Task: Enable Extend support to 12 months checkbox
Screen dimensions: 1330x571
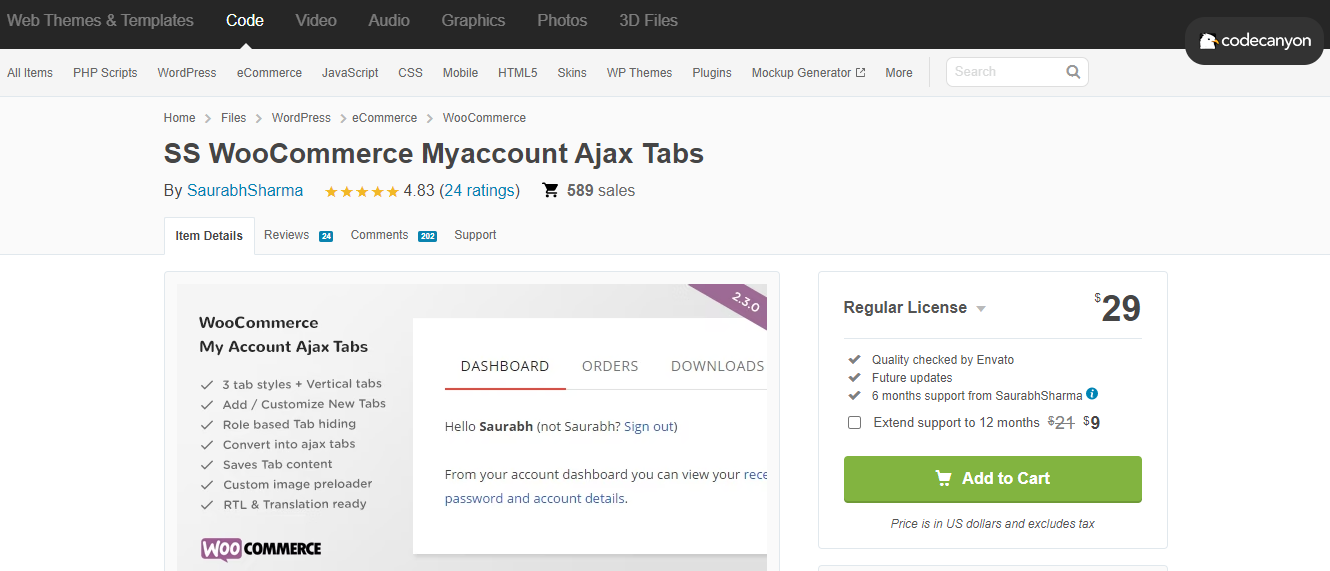Action: point(854,423)
